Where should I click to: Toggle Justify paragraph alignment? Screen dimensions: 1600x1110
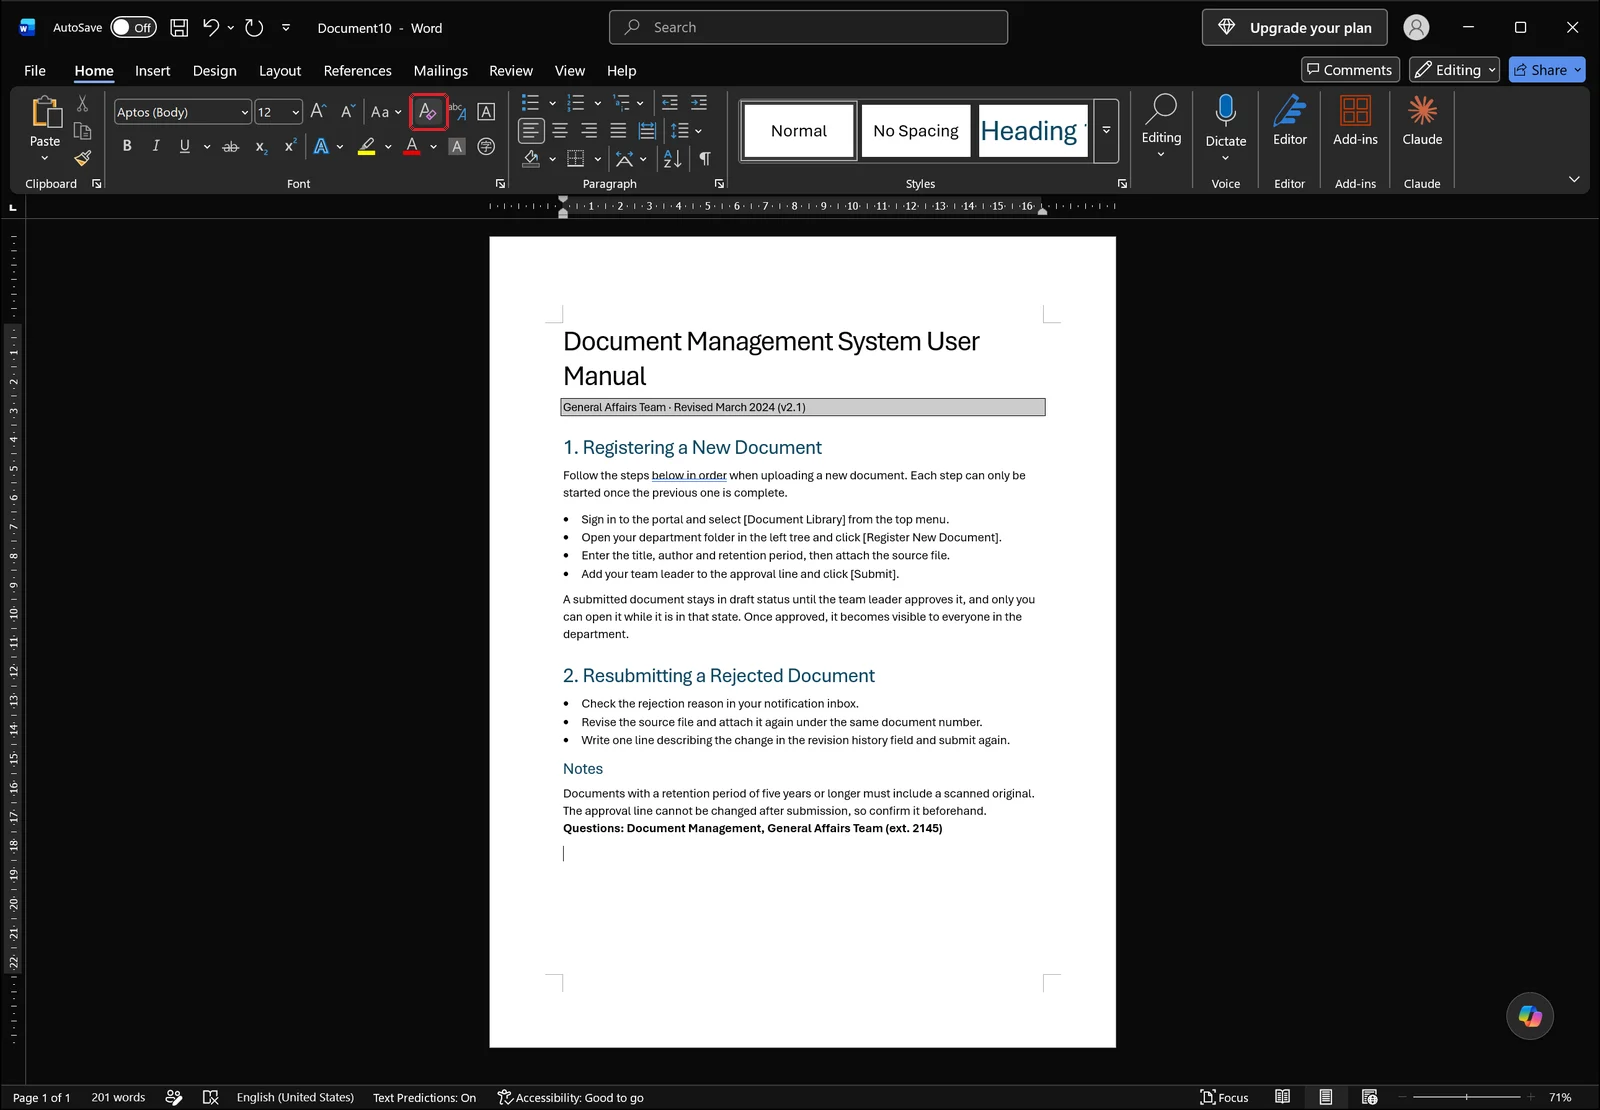(618, 131)
